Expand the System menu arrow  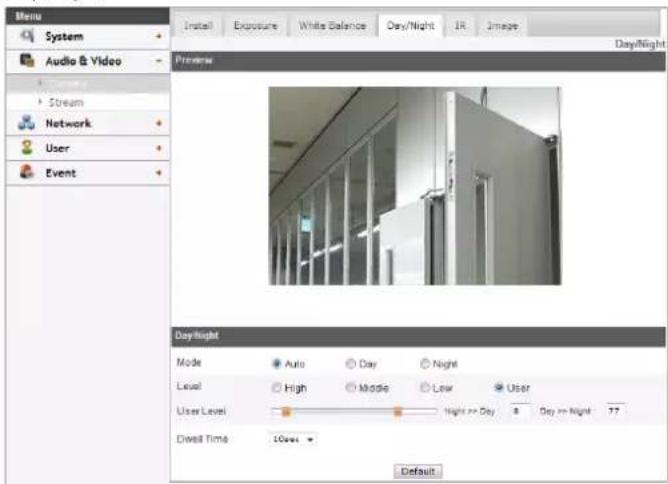(158, 36)
